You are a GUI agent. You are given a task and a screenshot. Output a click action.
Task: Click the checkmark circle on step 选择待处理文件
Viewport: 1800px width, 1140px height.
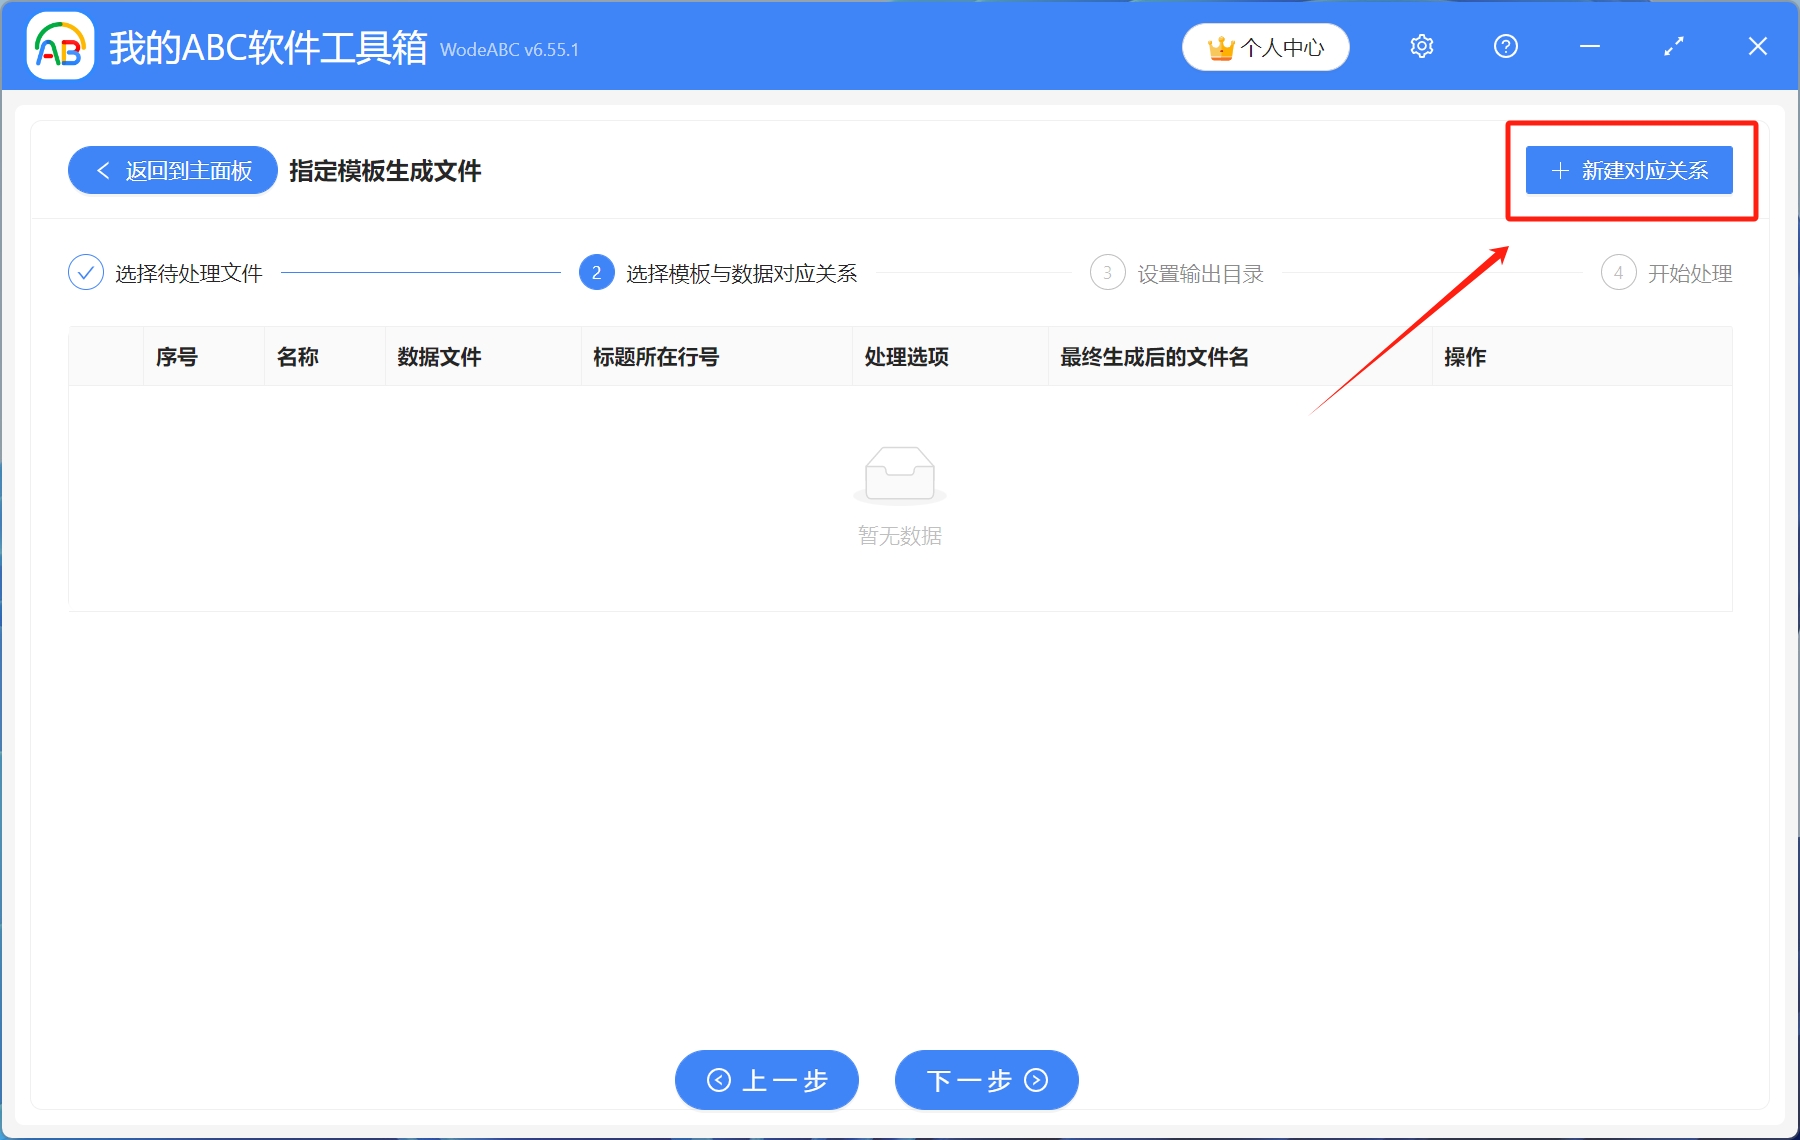click(x=85, y=272)
